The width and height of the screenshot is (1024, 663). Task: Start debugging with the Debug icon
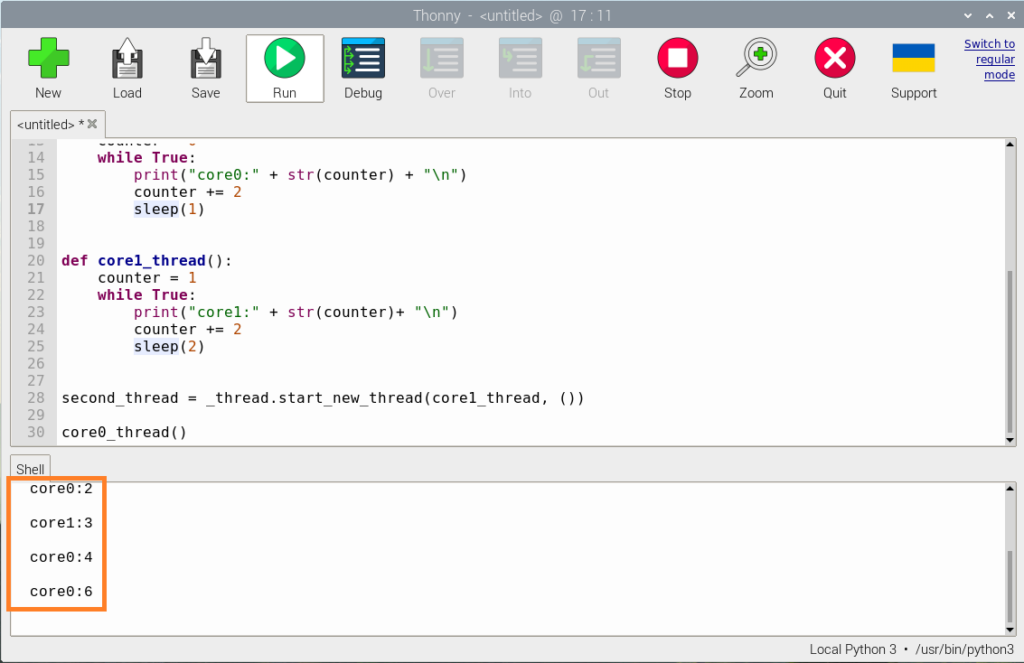(363, 68)
